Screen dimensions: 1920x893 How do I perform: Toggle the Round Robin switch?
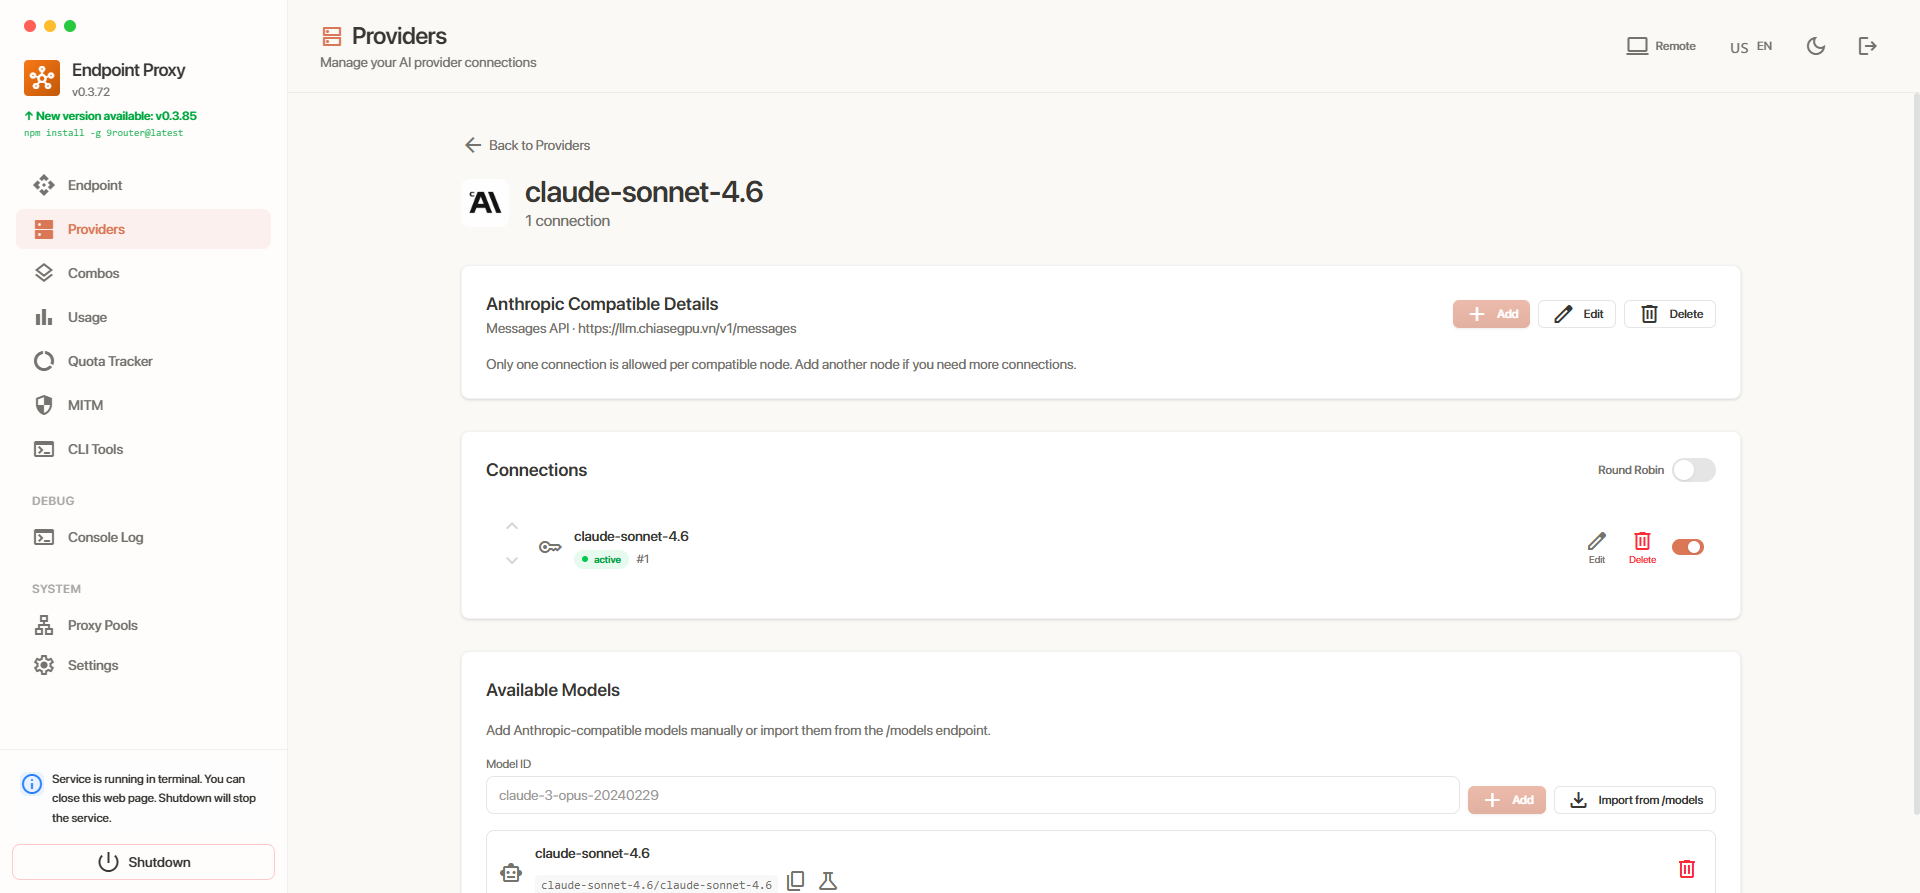(1694, 470)
